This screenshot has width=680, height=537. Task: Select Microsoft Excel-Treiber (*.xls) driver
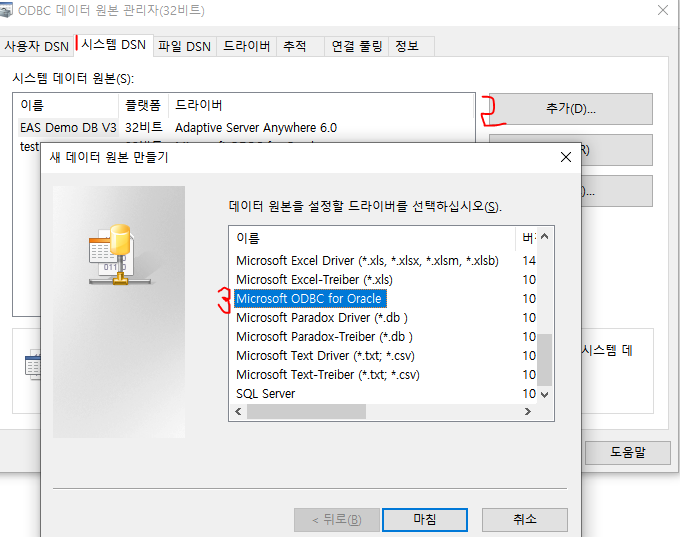click(x=314, y=280)
